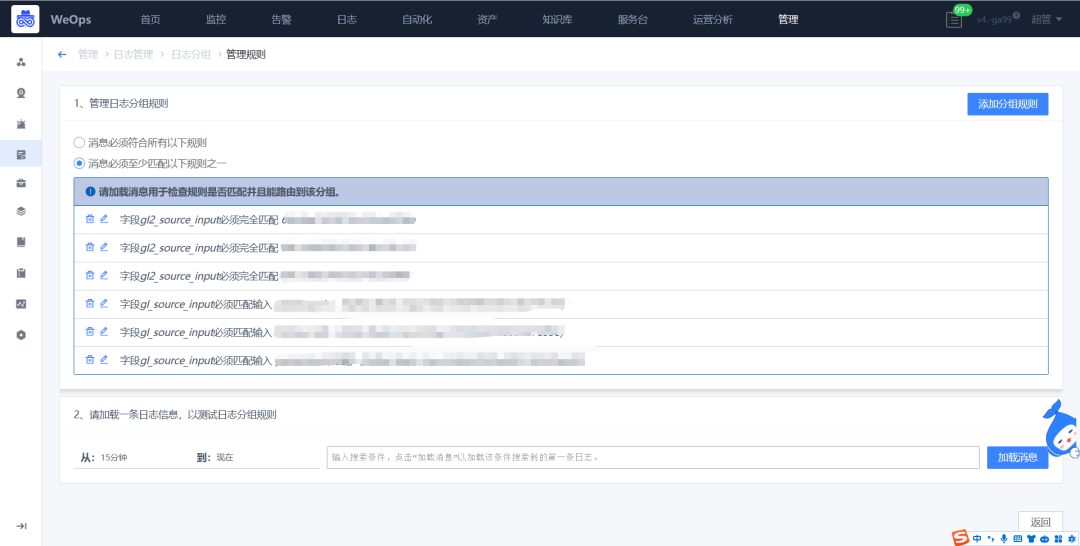Click the WeOps logo icon

click(25, 19)
